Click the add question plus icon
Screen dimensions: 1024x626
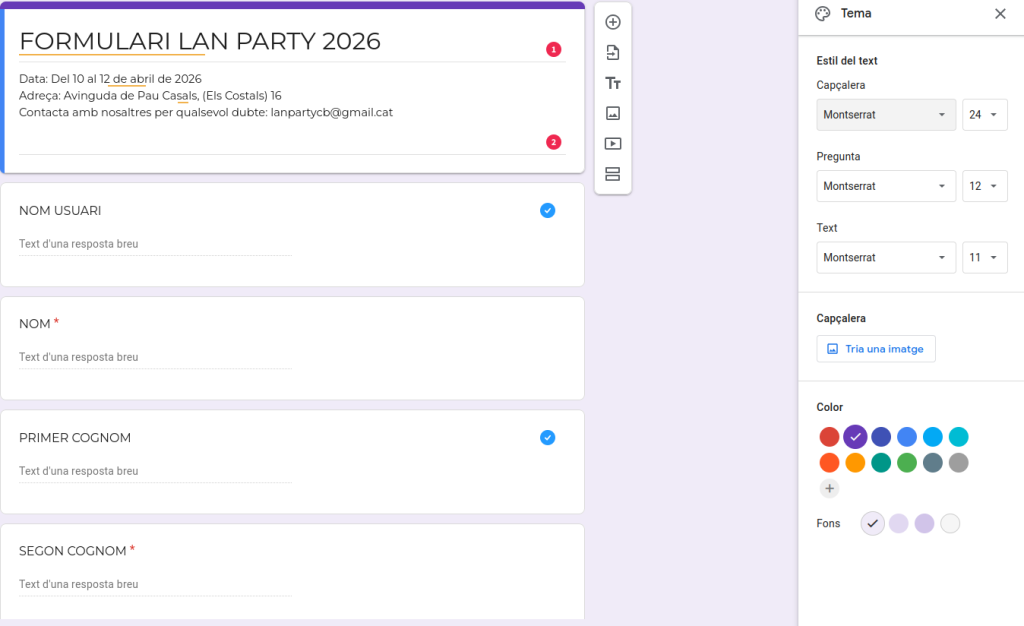[613, 22]
